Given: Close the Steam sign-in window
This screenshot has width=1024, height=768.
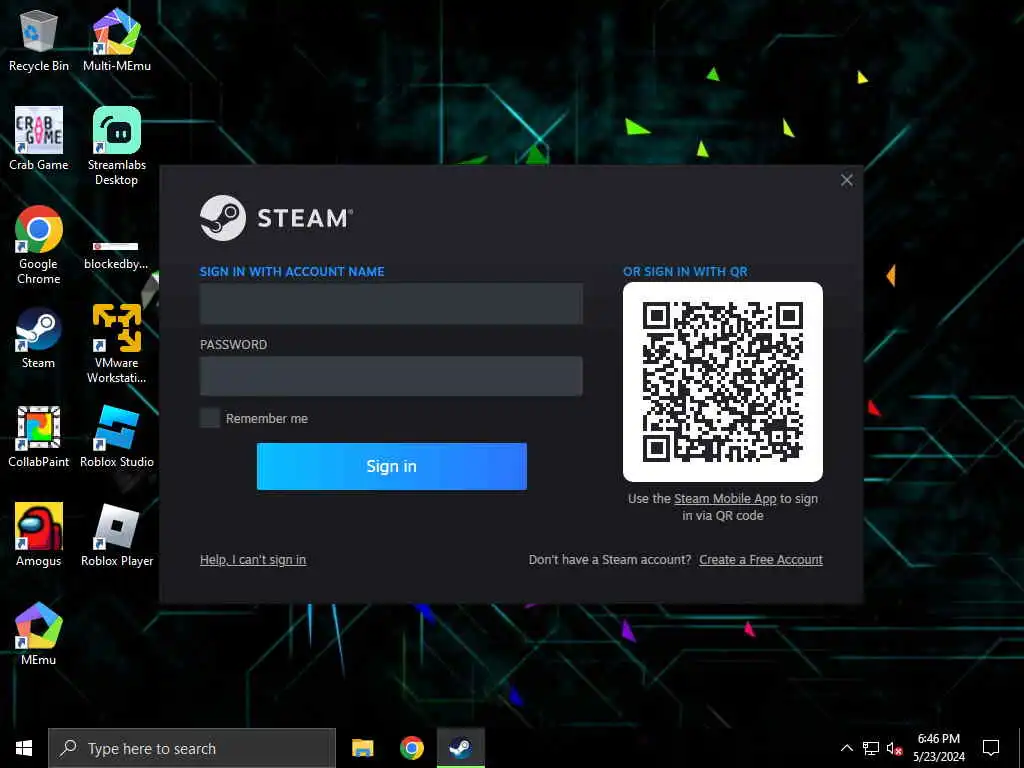Looking at the screenshot, I should coord(847,180).
